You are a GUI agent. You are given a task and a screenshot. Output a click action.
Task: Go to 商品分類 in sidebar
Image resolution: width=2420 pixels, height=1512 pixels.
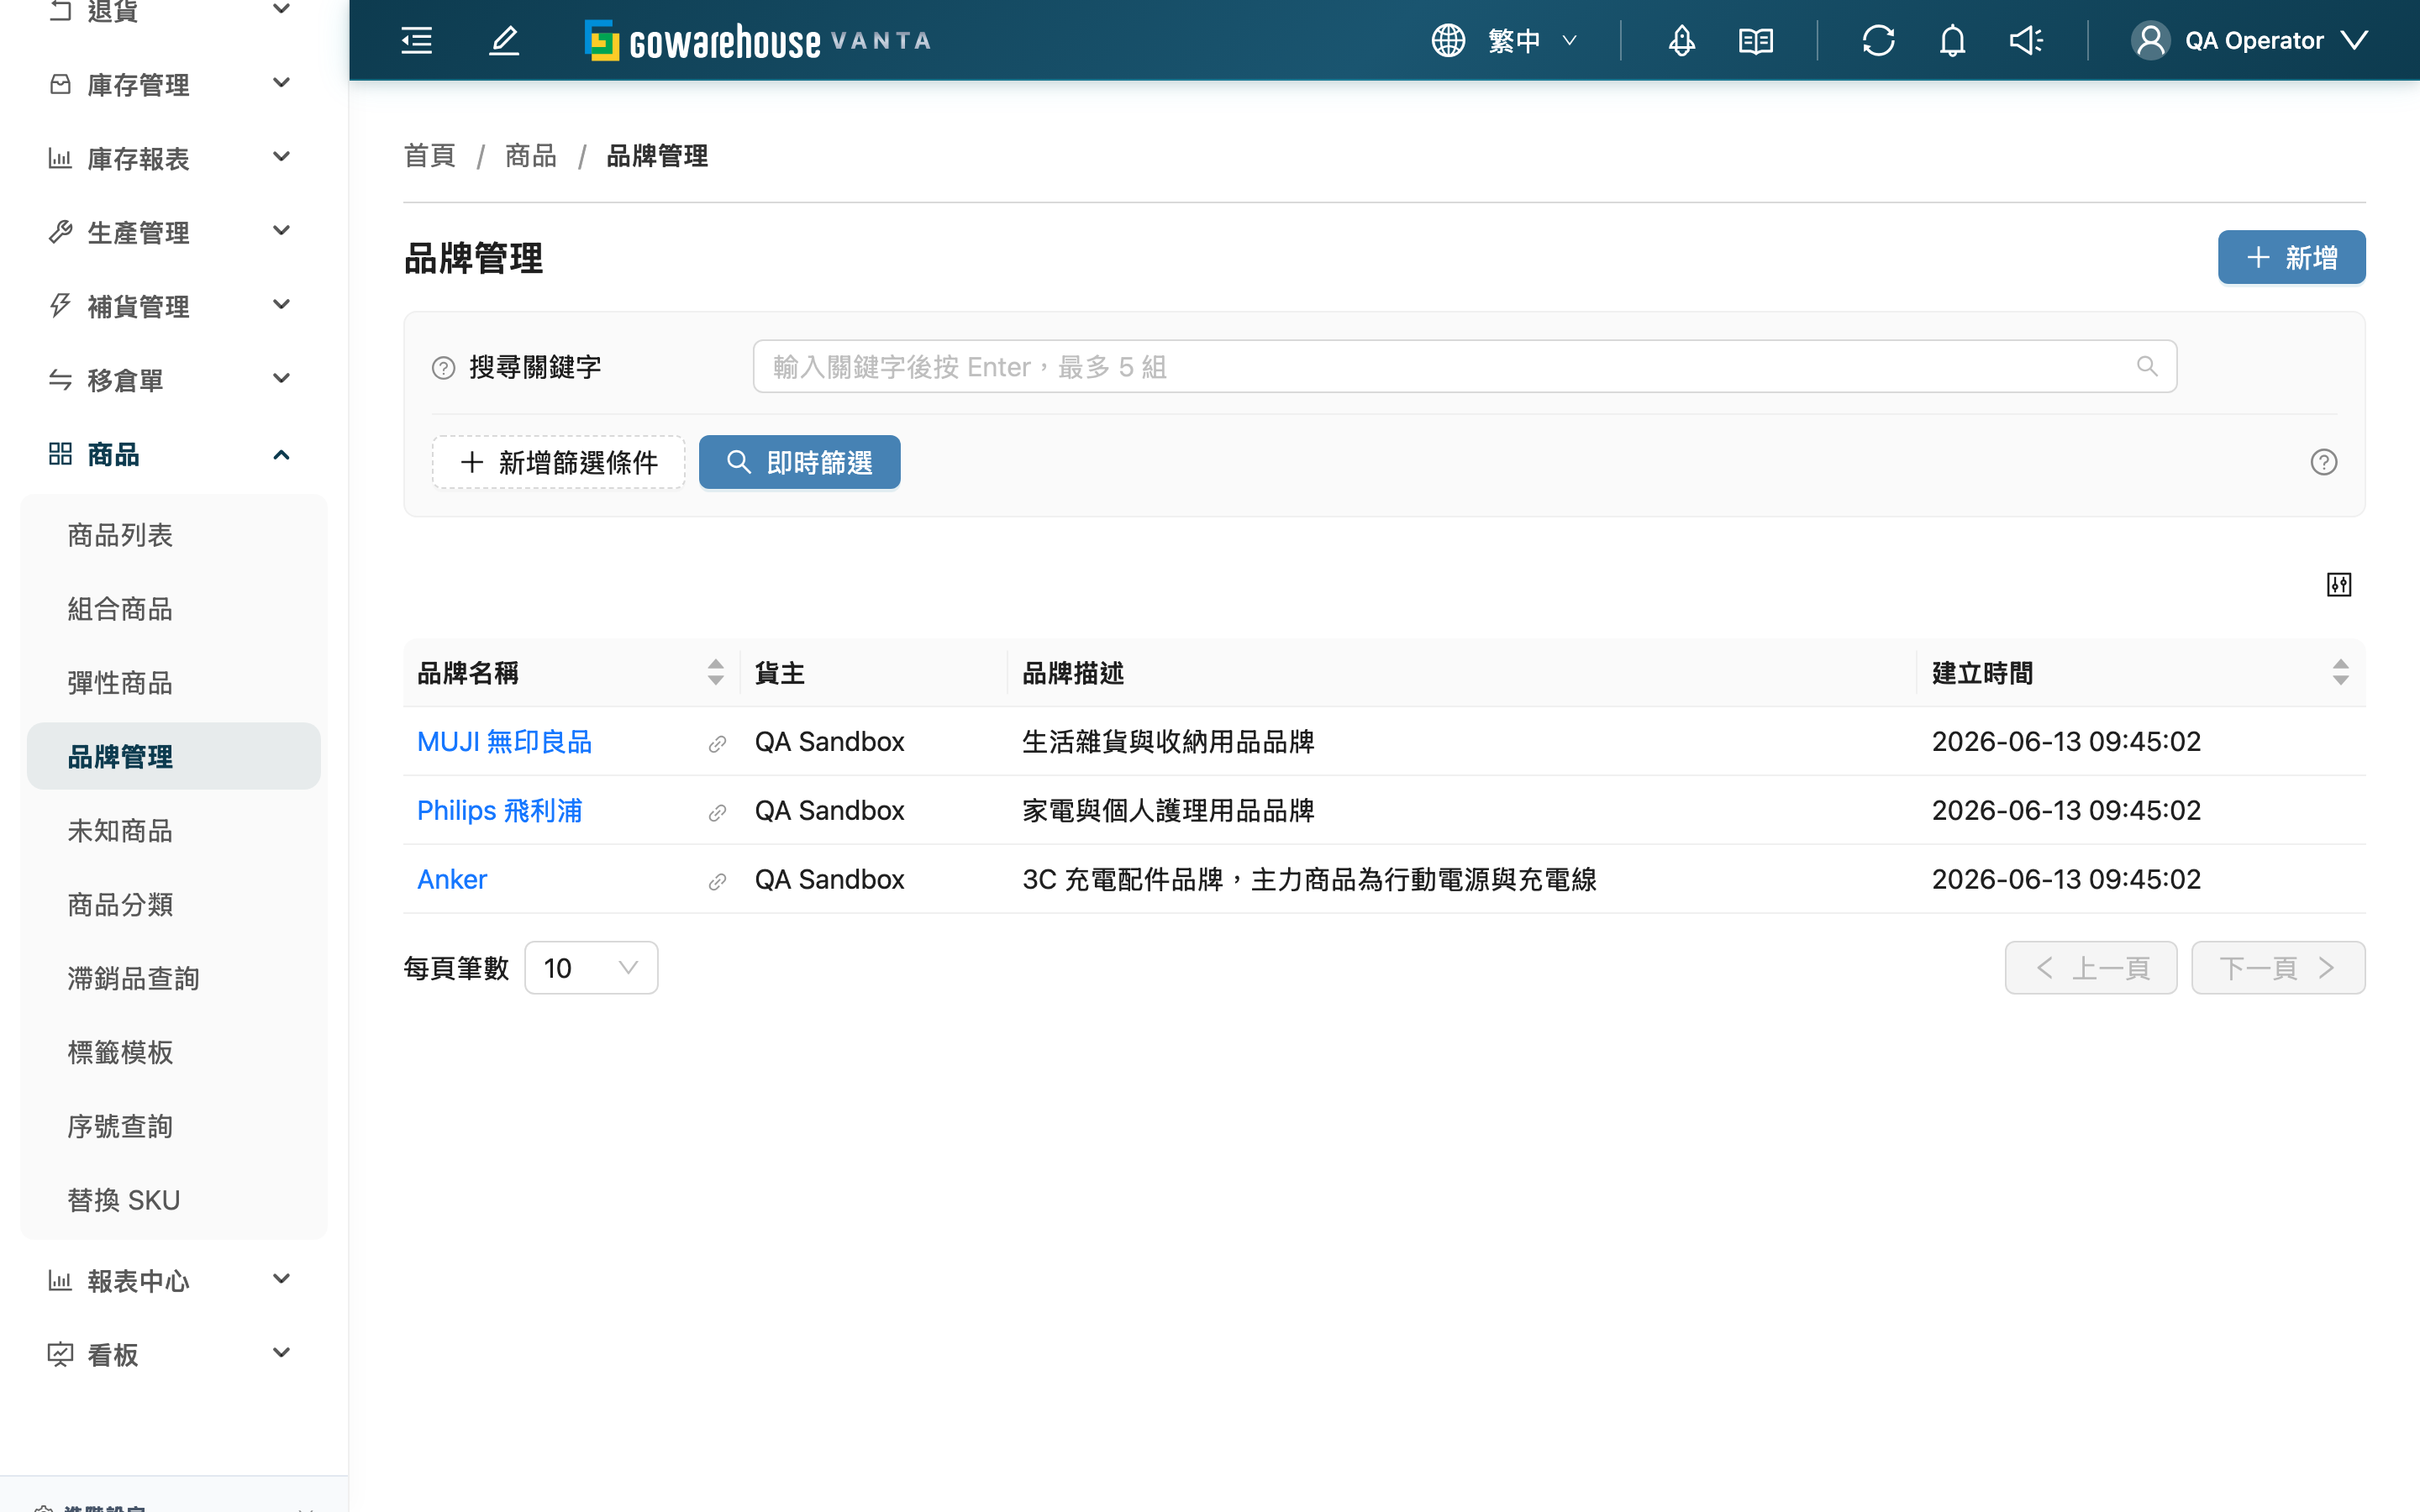(x=174, y=905)
